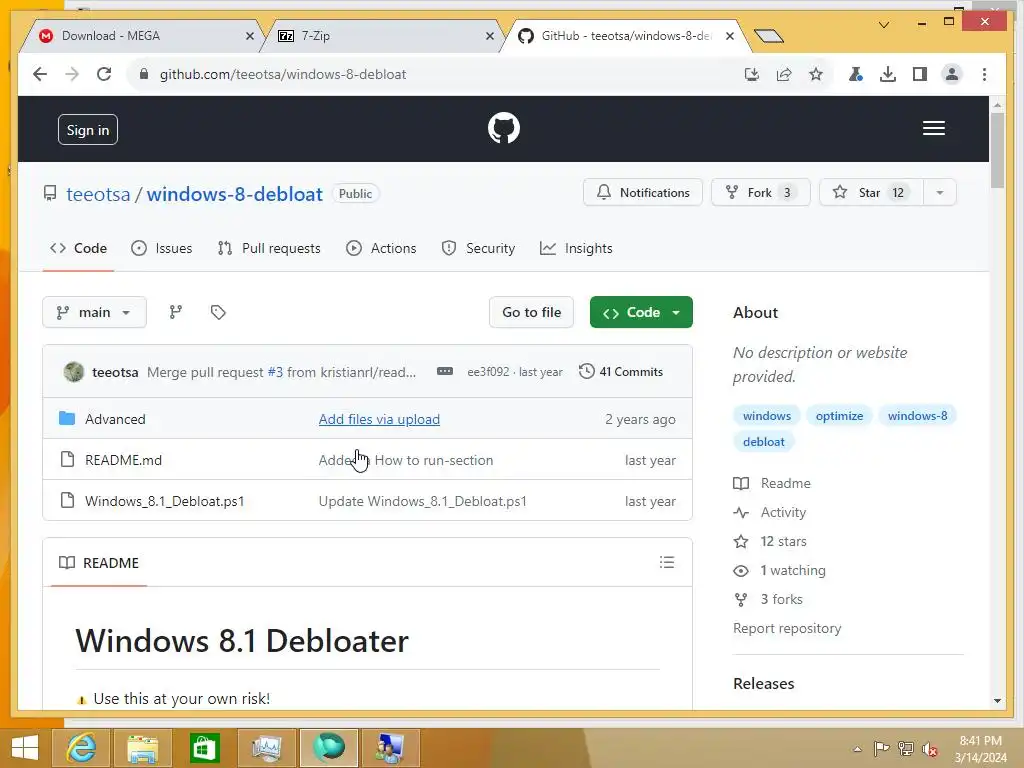Open the Insights repository tab
The width and height of the screenshot is (1024, 768).
pos(576,248)
